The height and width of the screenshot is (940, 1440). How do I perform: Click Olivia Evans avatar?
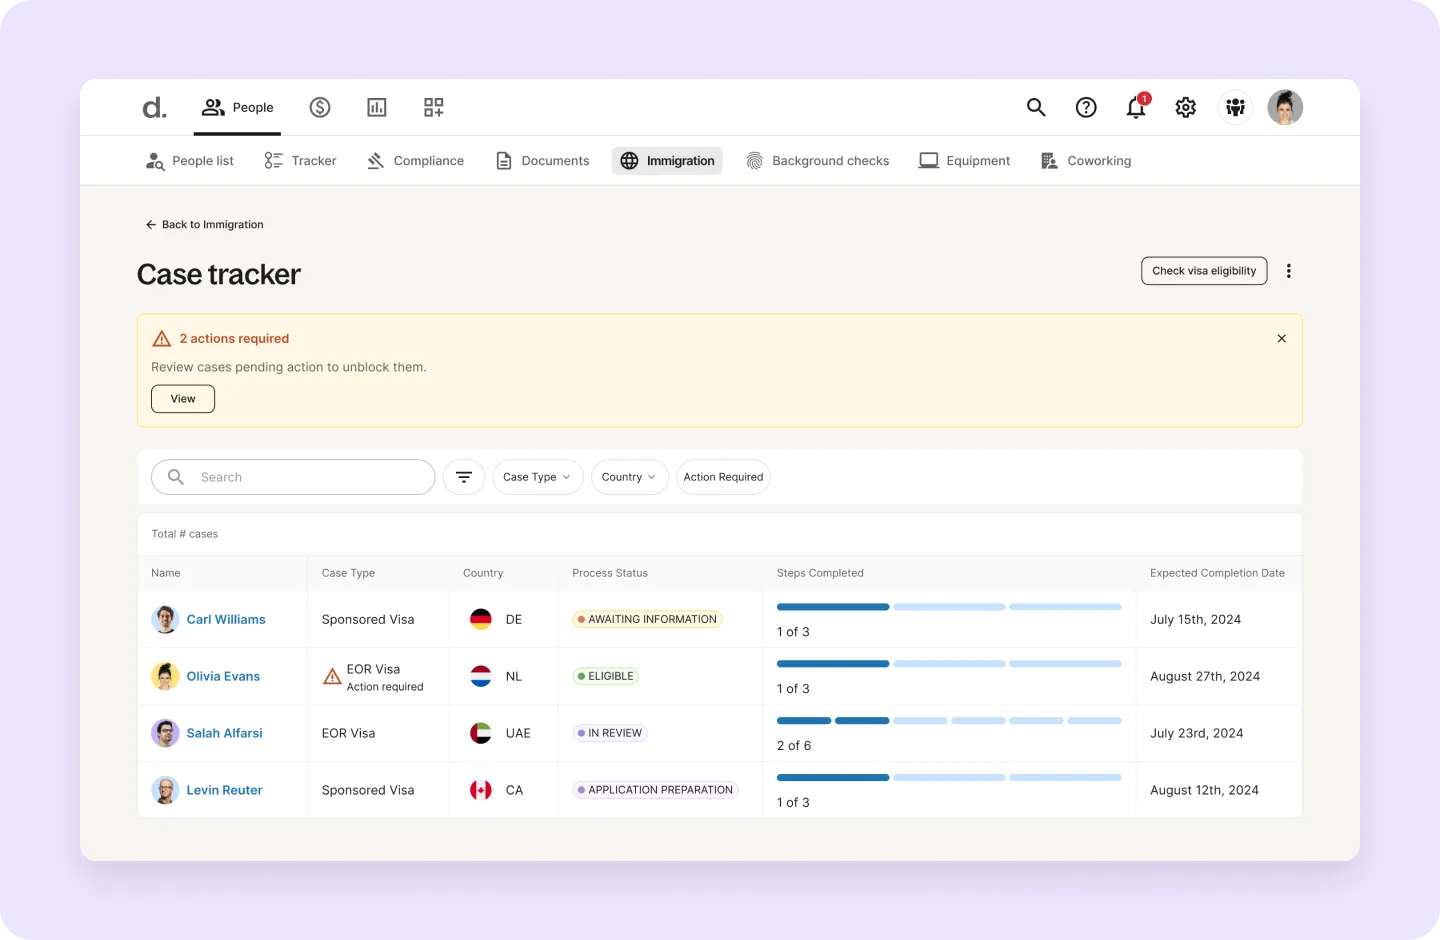165,677
